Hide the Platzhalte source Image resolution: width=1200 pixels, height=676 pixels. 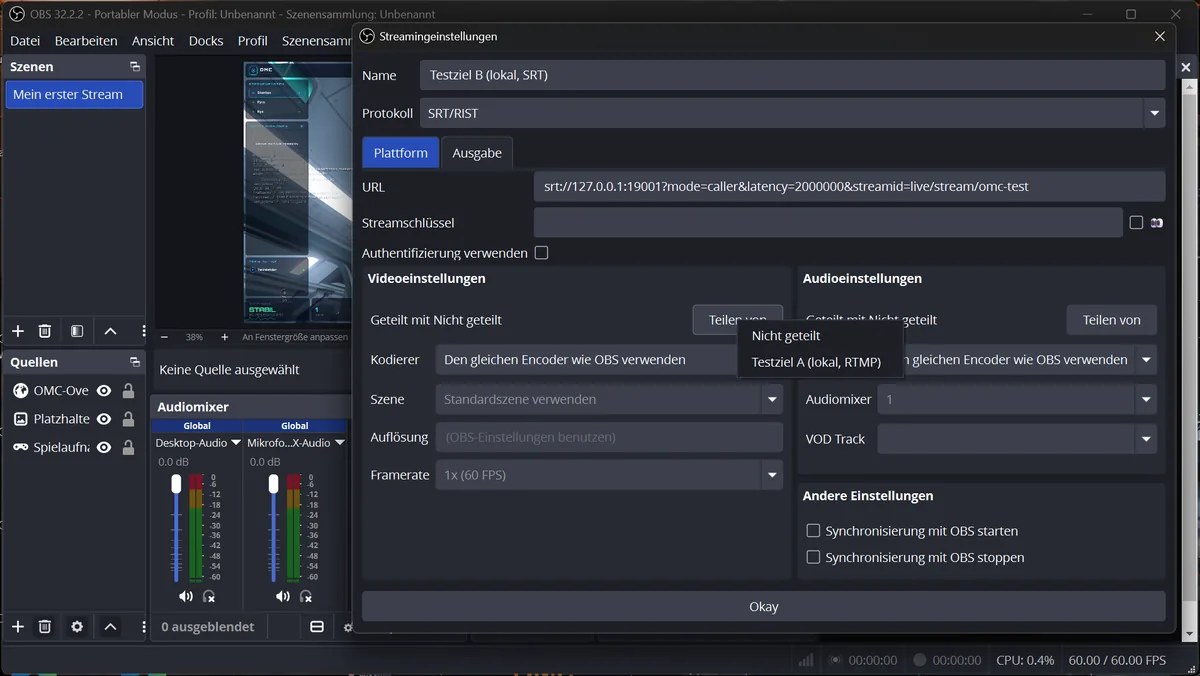pyautogui.click(x=103, y=419)
